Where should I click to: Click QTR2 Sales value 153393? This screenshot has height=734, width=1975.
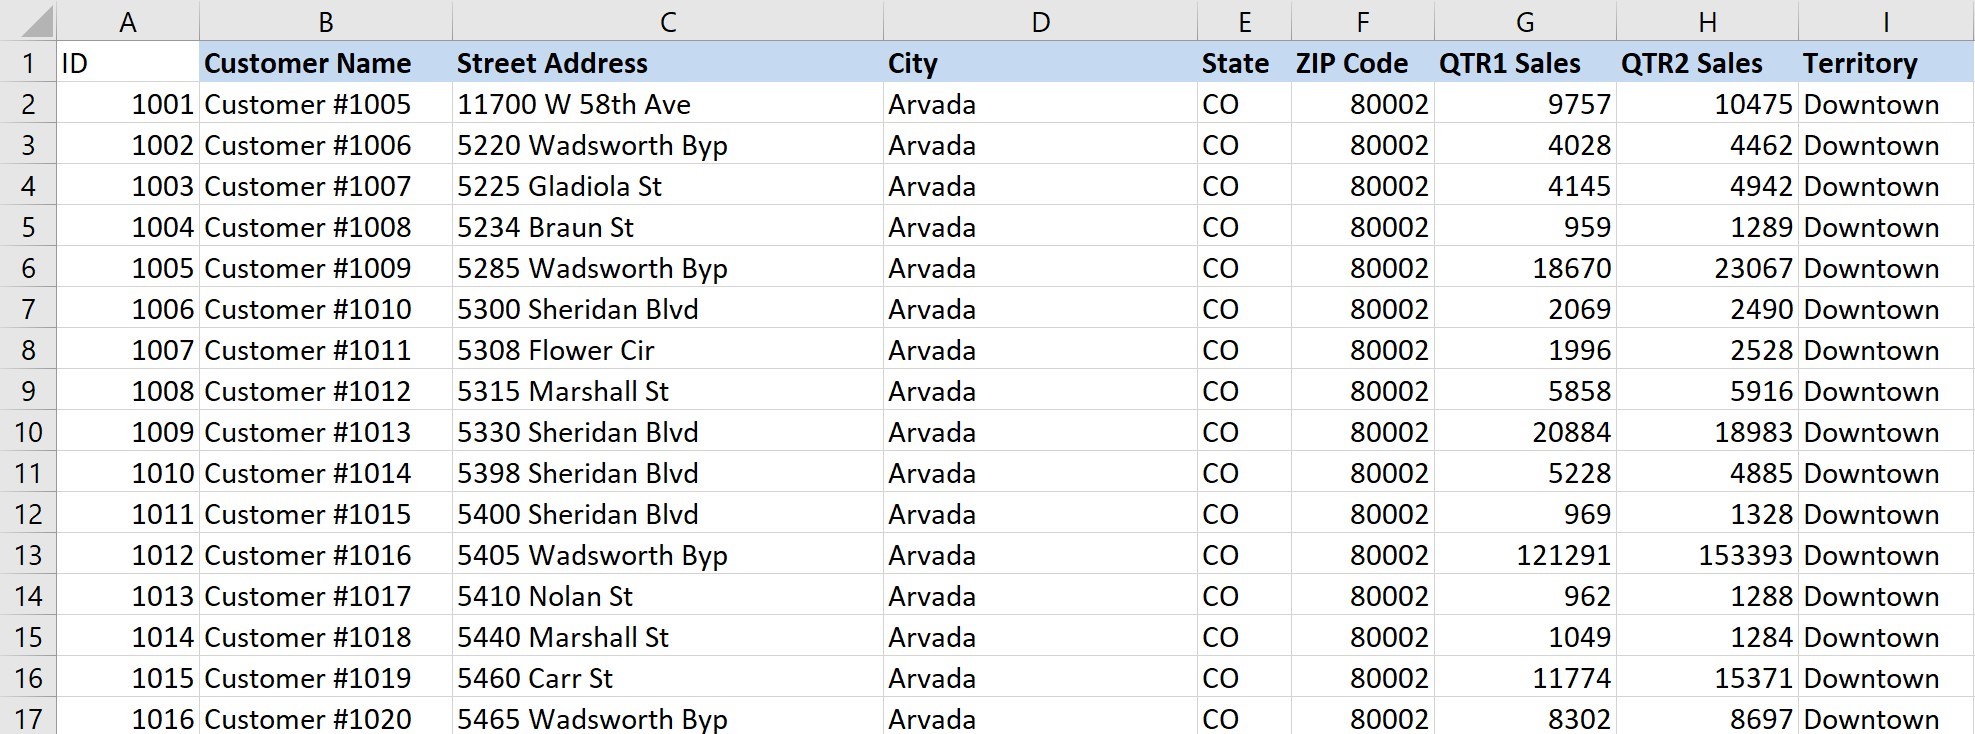pos(1744,555)
